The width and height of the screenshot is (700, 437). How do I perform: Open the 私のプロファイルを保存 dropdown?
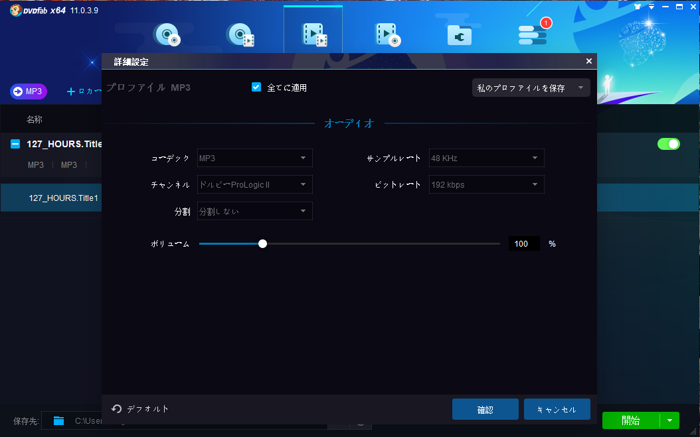531,88
